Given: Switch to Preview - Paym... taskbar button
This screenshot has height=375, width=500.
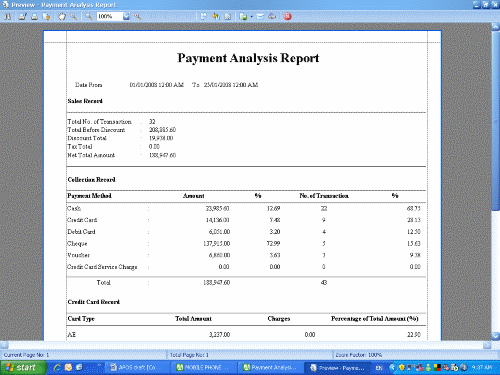Looking at the screenshot, I should click(337, 368).
